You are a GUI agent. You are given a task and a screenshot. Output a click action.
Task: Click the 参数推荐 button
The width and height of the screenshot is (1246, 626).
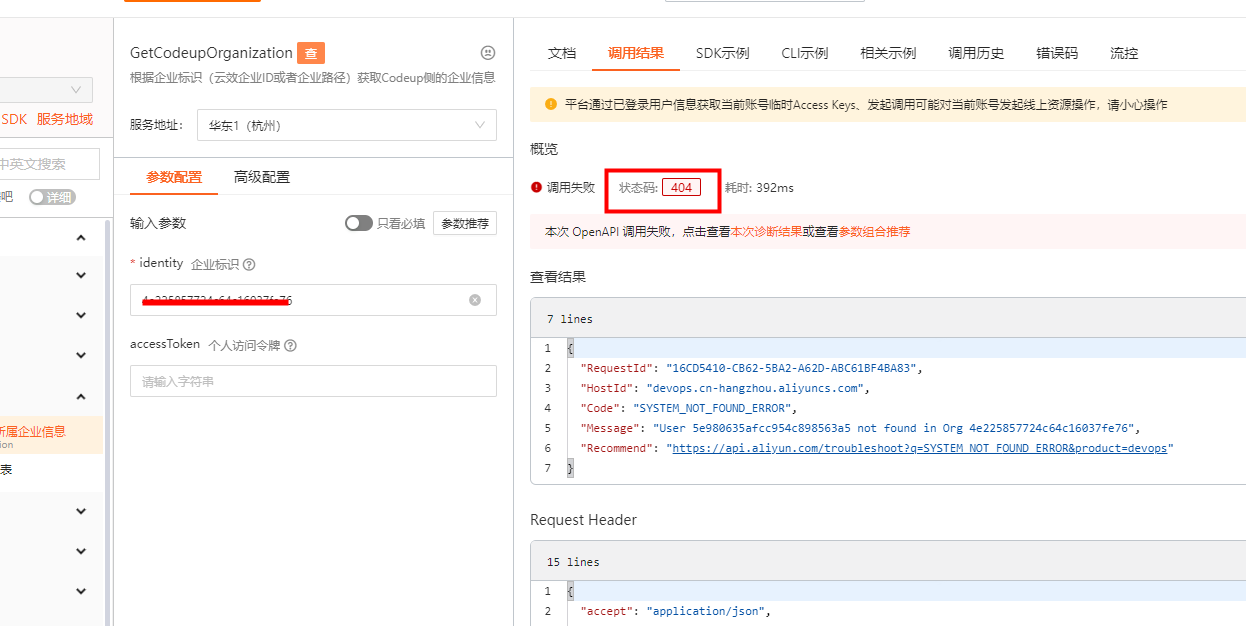(x=465, y=223)
